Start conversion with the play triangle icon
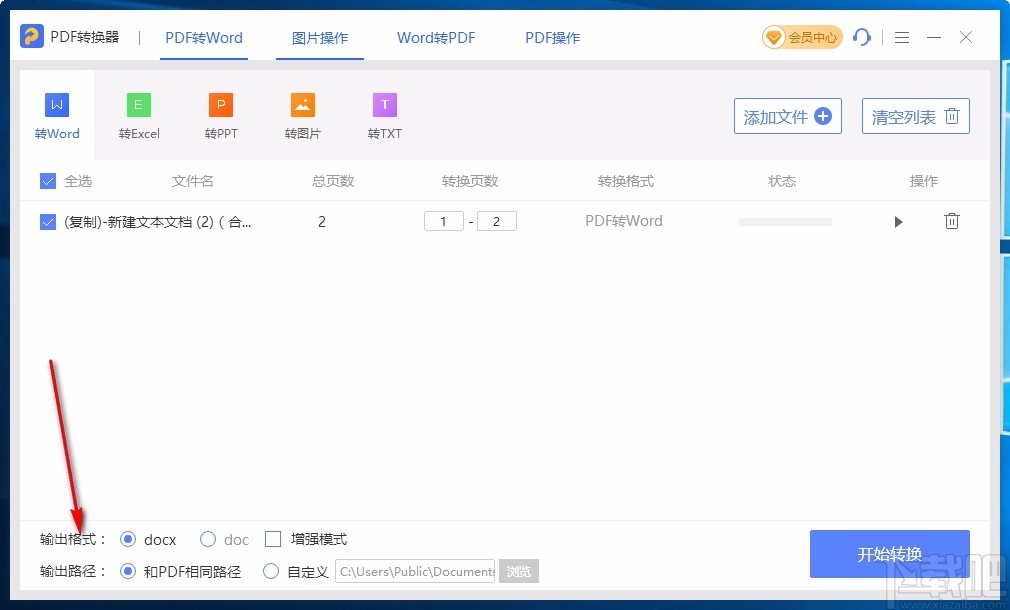The image size is (1010, 610). (898, 221)
